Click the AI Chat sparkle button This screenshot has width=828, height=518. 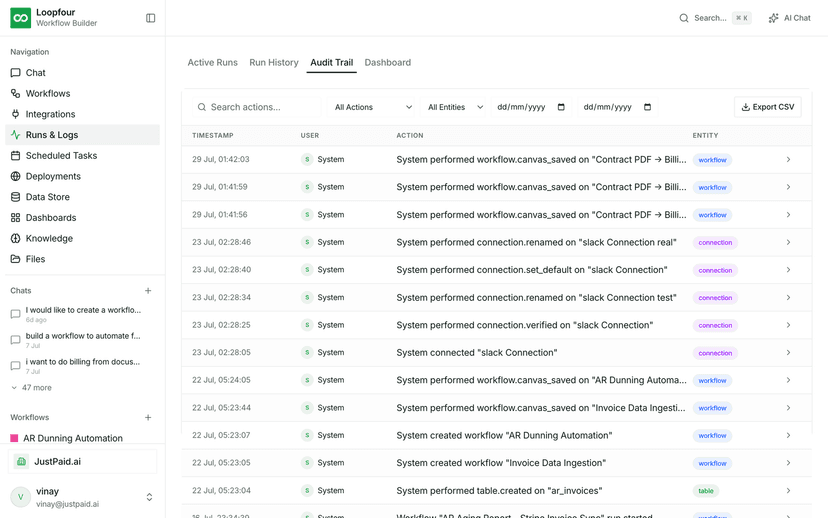789,18
